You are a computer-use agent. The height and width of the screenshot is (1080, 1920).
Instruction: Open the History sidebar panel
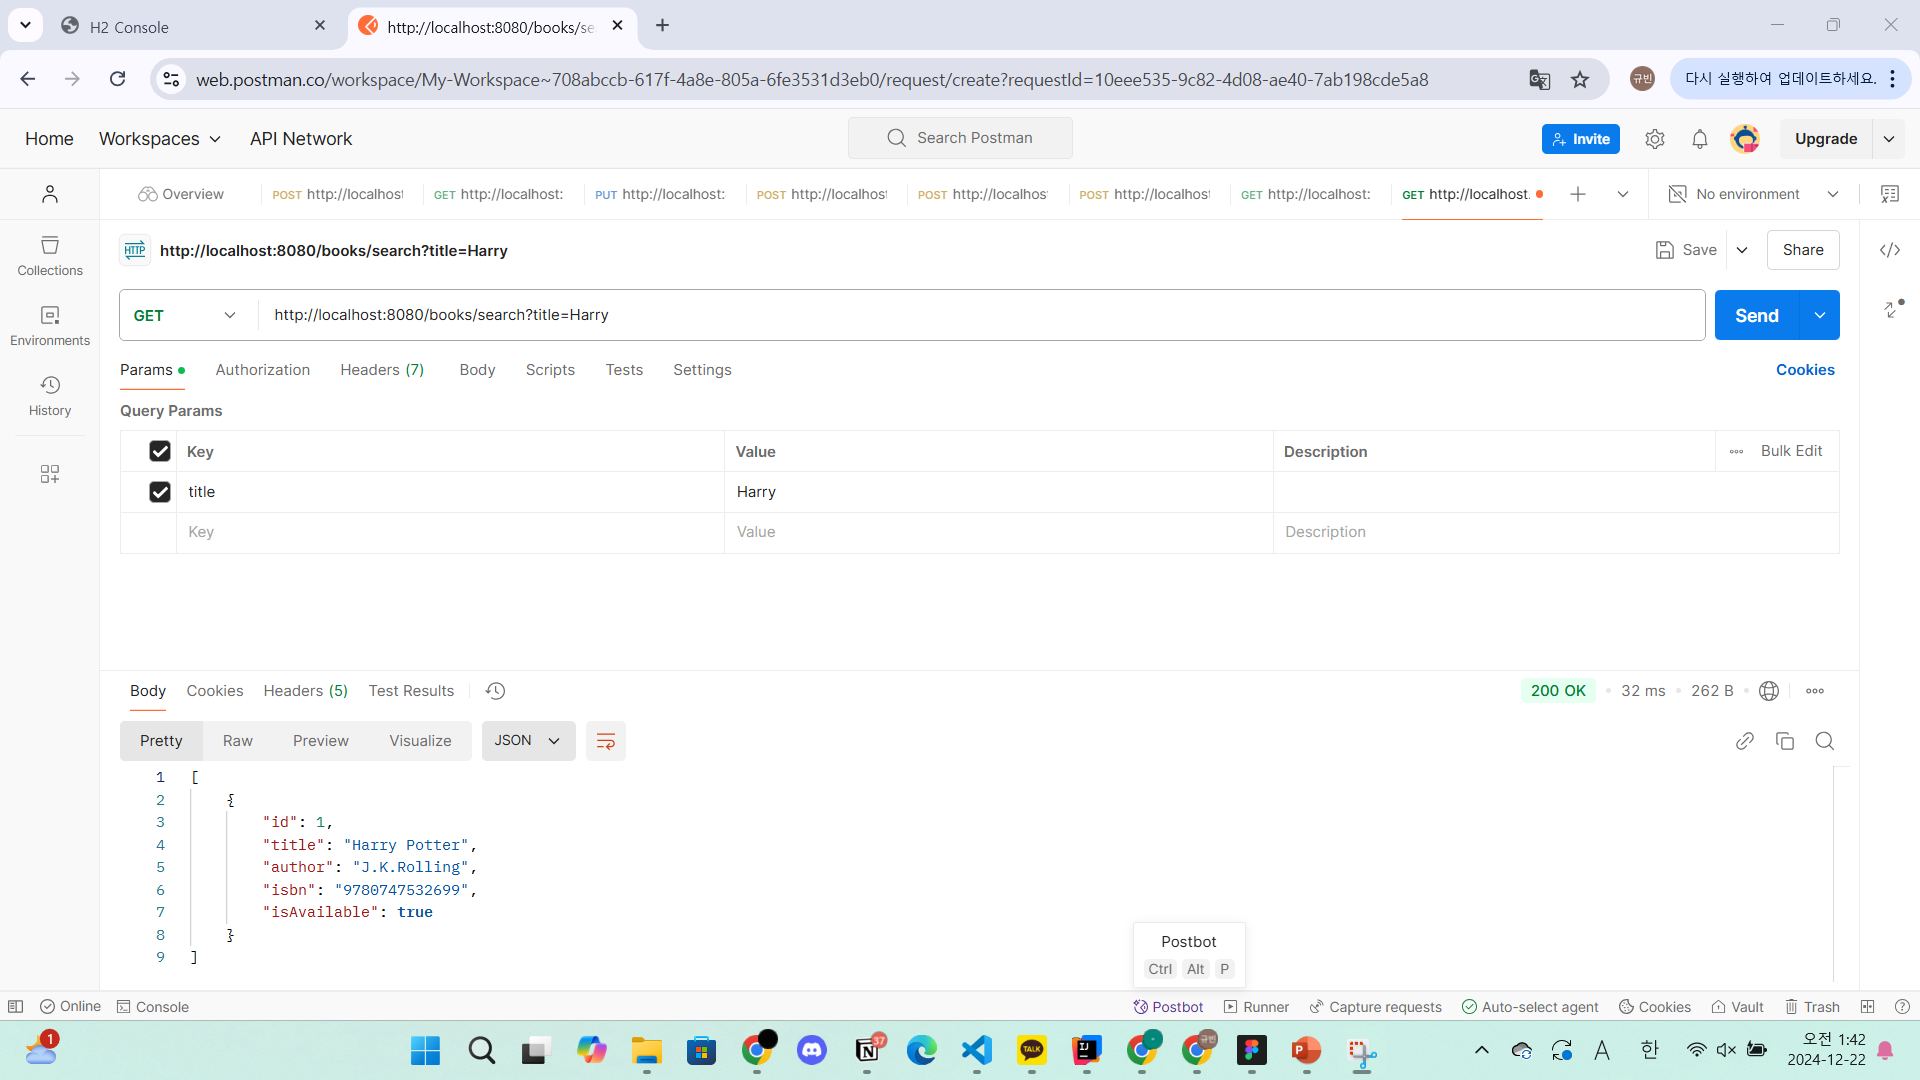tap(50, 395)
